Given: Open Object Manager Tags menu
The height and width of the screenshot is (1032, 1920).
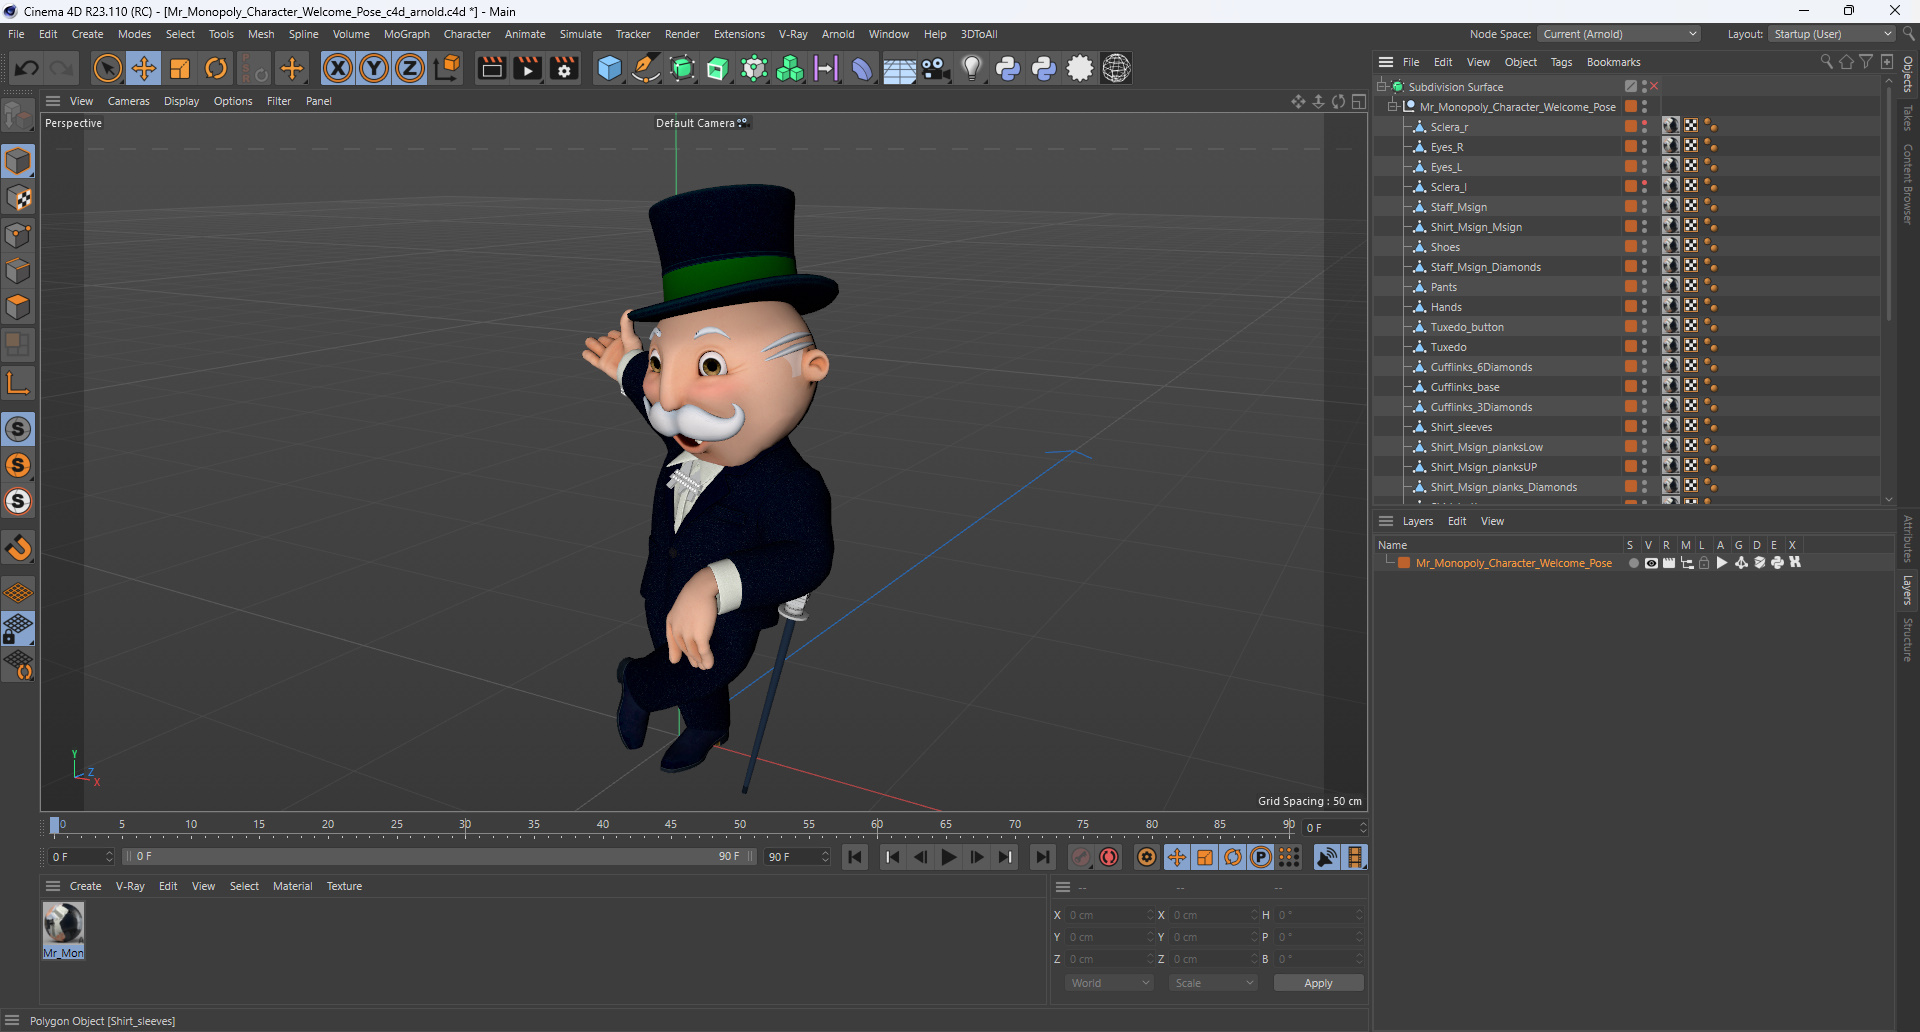Looking at the screenshot, I should click(x=1561, y=62).
